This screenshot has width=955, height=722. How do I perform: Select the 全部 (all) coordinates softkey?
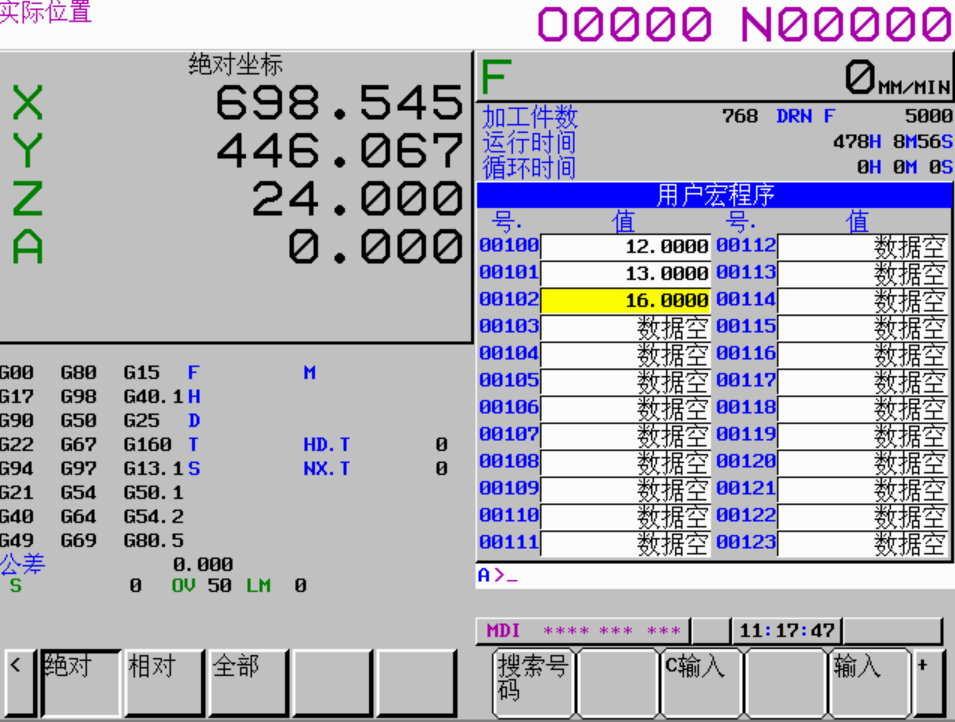[x=248, y=681]
